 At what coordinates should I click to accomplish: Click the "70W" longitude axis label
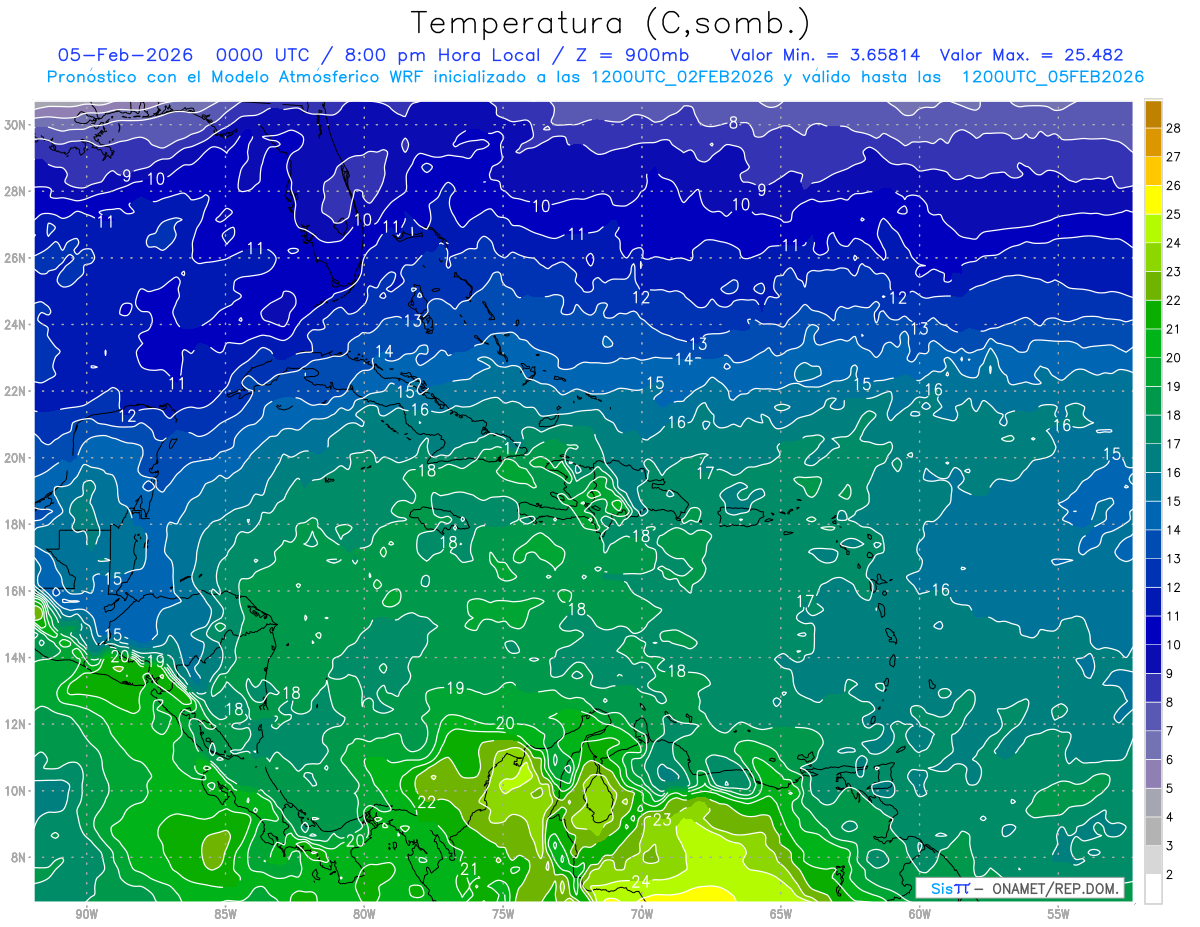coord(642,914)
